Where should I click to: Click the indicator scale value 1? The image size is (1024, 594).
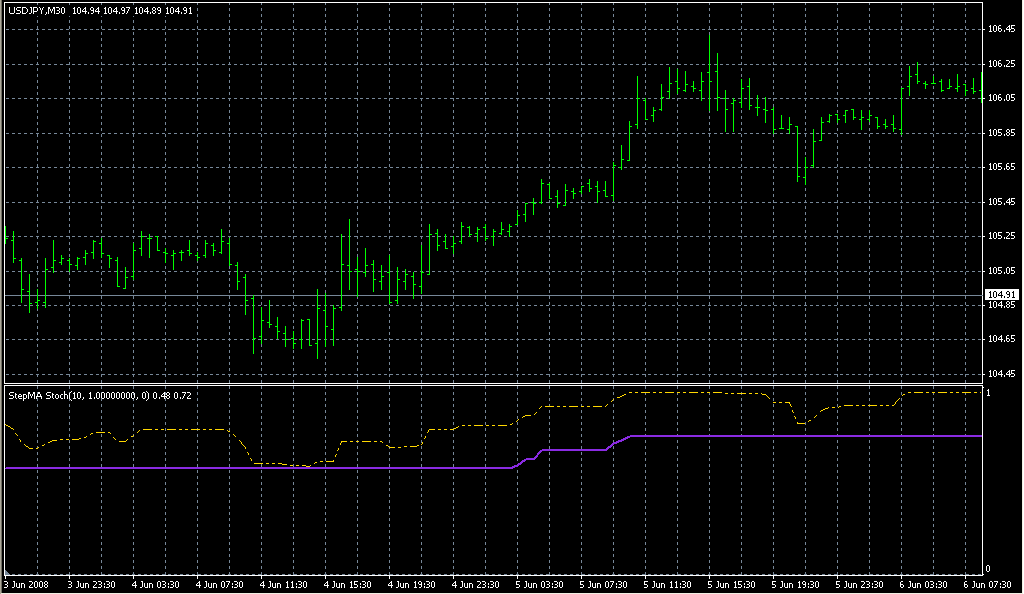(x=989, y=394)
